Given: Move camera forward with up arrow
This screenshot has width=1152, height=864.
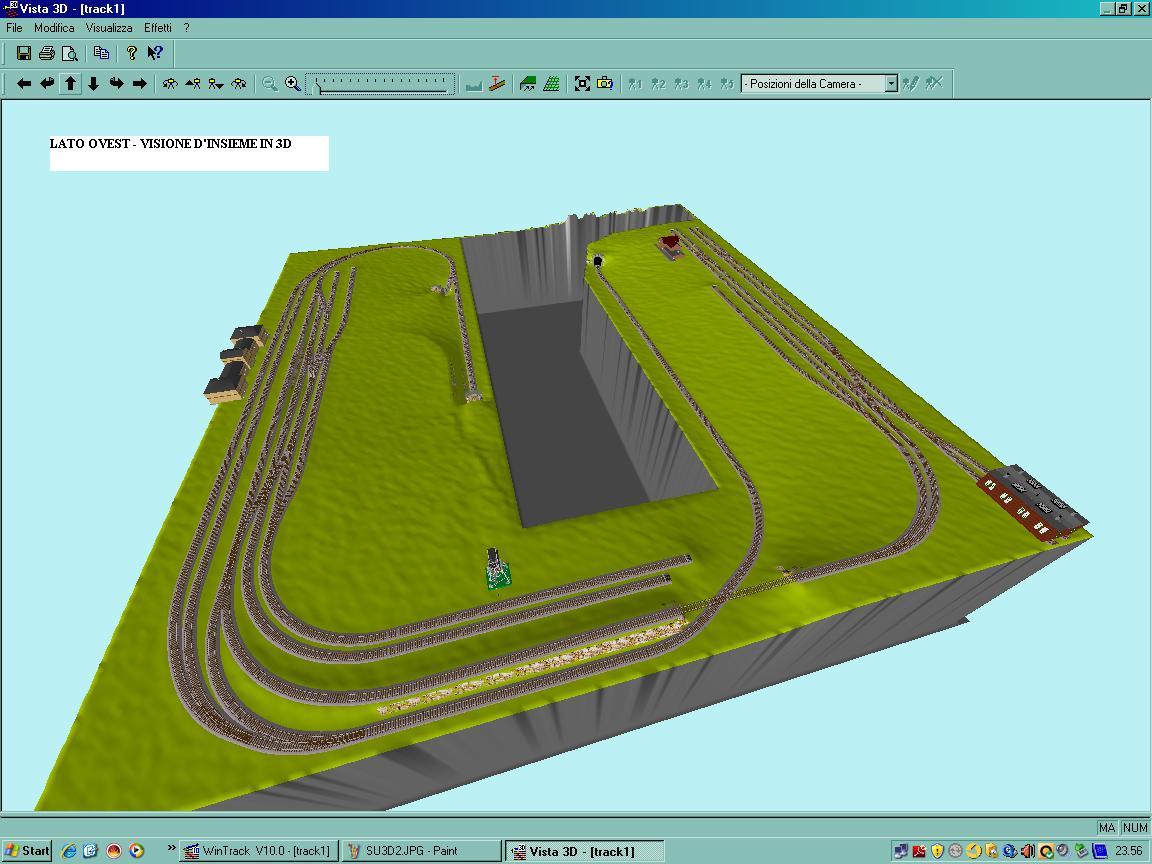Looking at the screenshot, I should [x=71, y=84].
